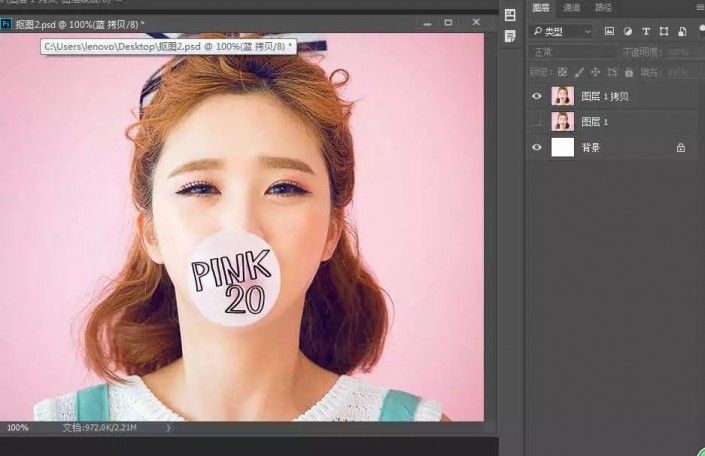Expand the status bar document info arrow

click(x=168, y=428)
